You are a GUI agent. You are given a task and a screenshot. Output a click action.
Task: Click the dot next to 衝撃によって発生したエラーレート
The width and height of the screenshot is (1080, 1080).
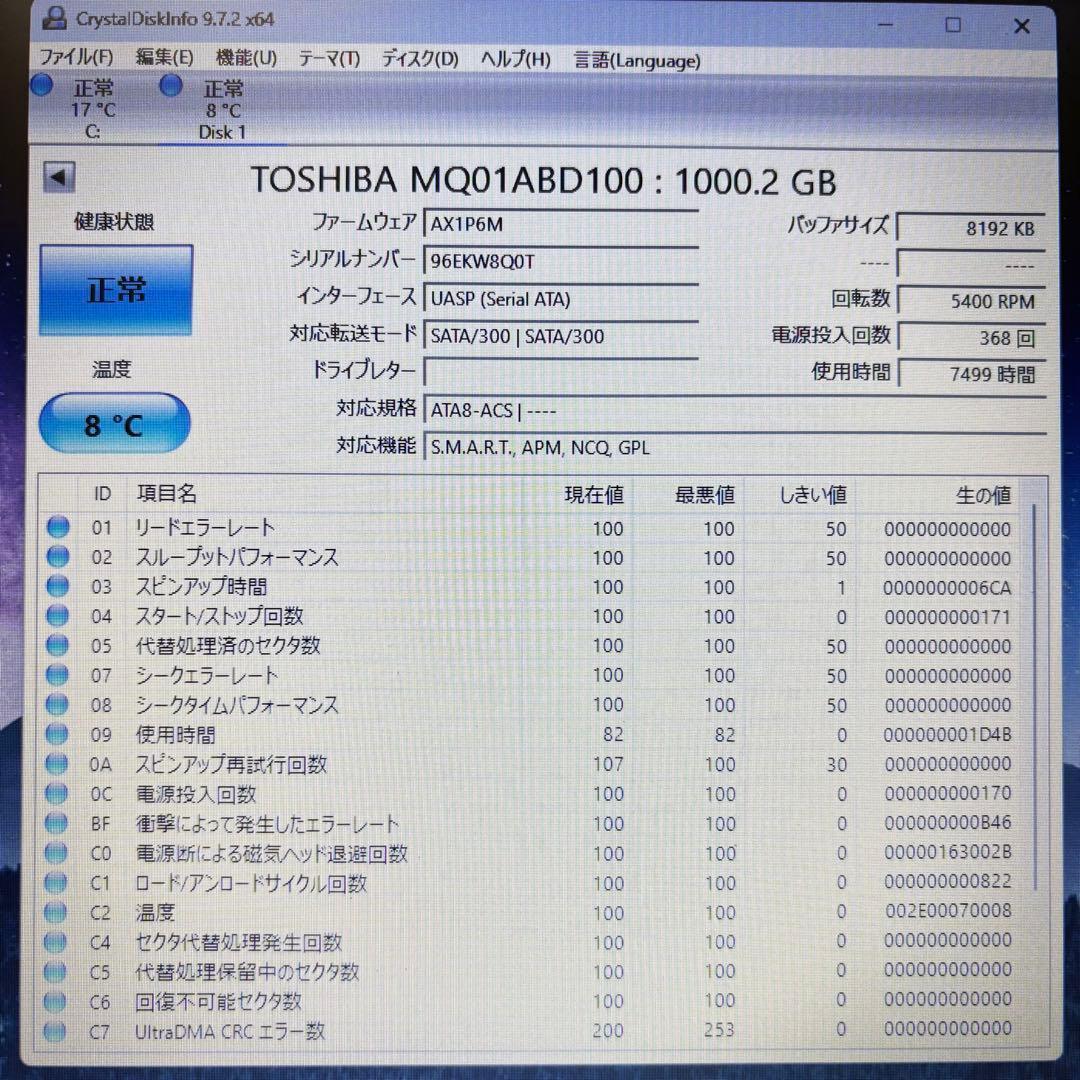coord(57,823)
